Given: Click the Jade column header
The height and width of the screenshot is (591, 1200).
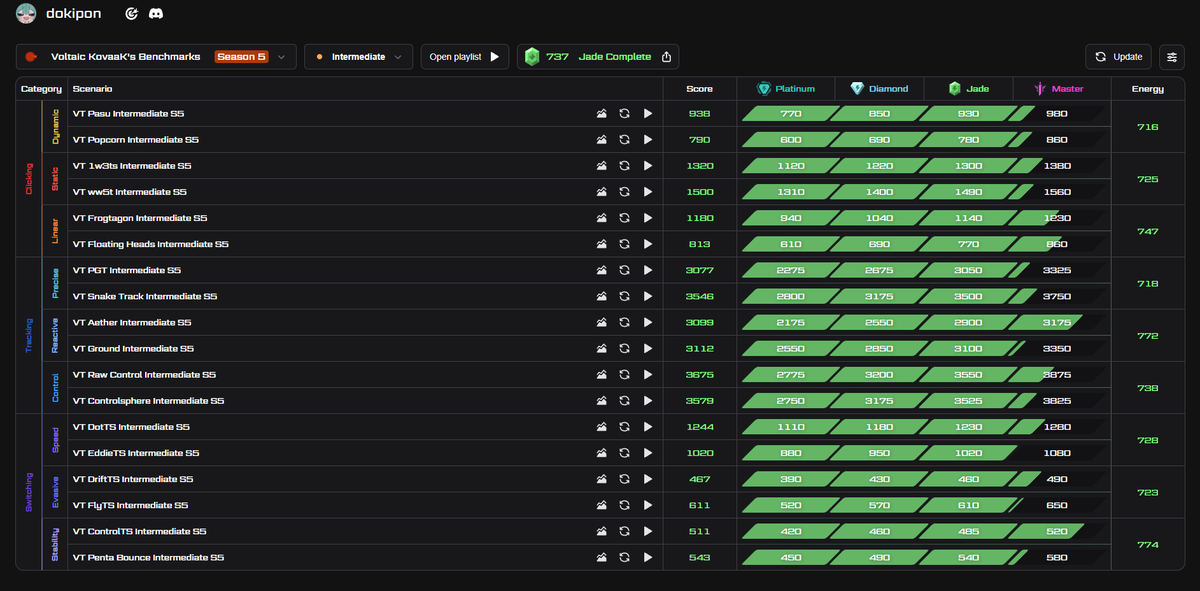Looking at the screenshot, I should [x=969, y=88].
